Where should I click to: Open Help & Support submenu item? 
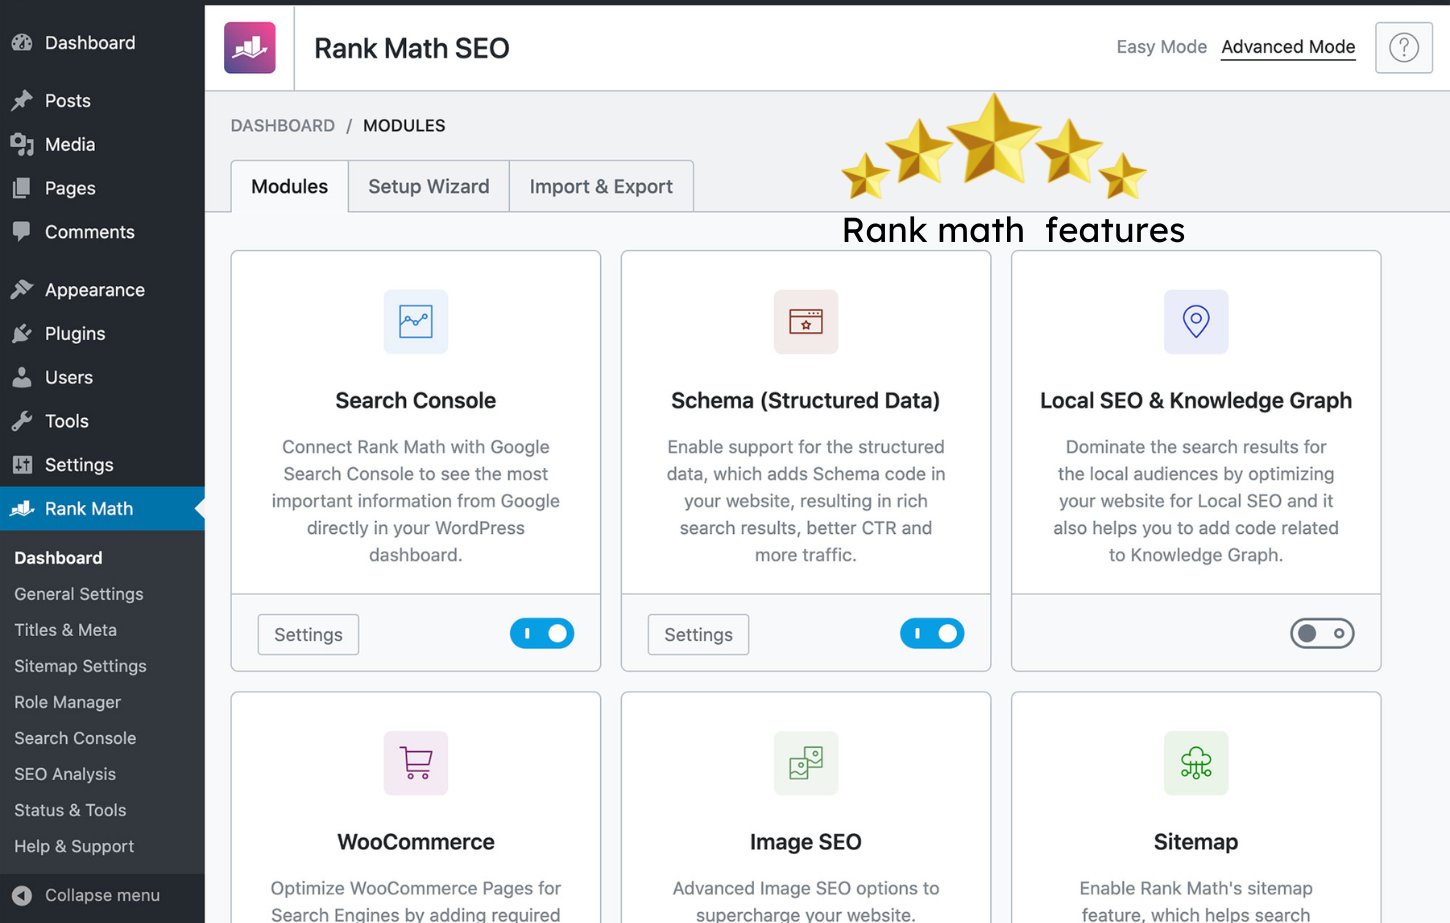(x=74, y=845)
